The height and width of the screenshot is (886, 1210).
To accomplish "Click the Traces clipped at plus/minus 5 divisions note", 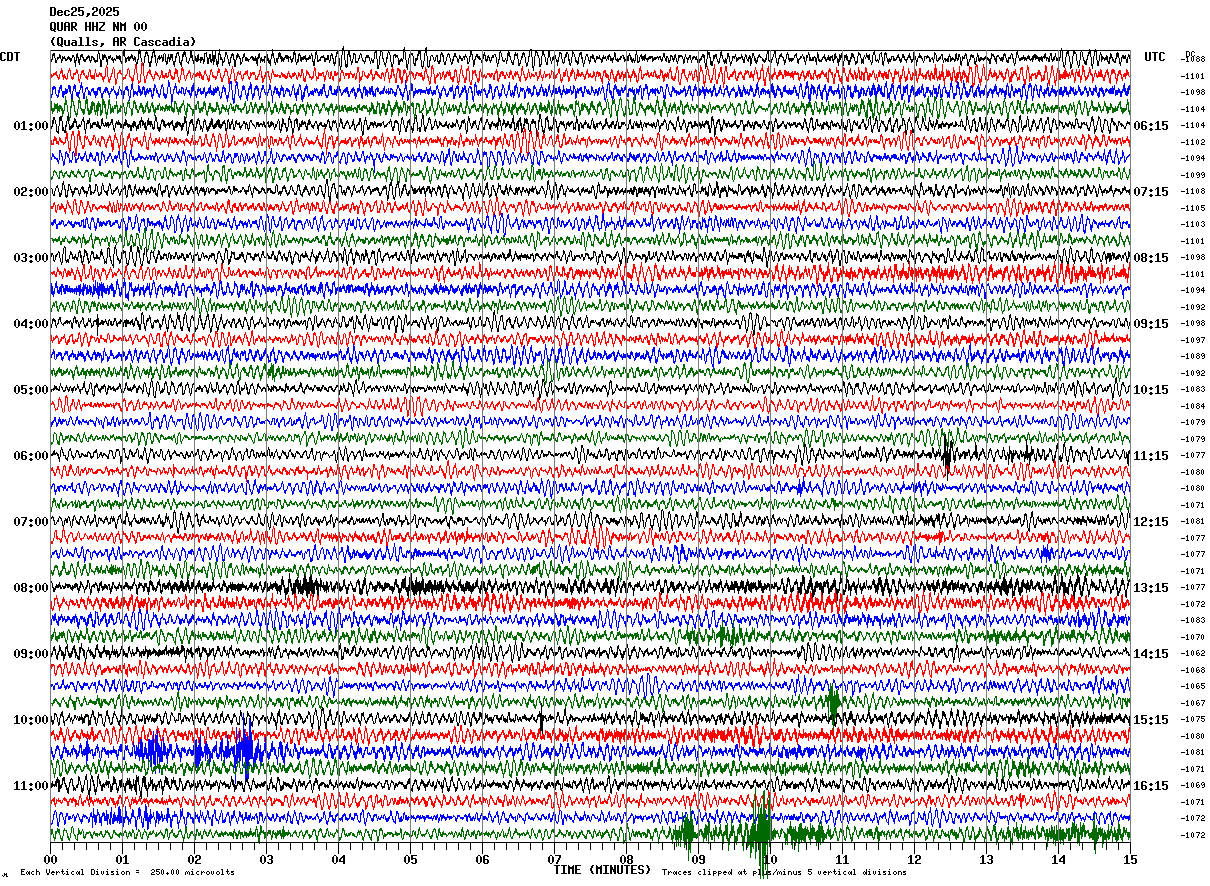I will (784, 872).
